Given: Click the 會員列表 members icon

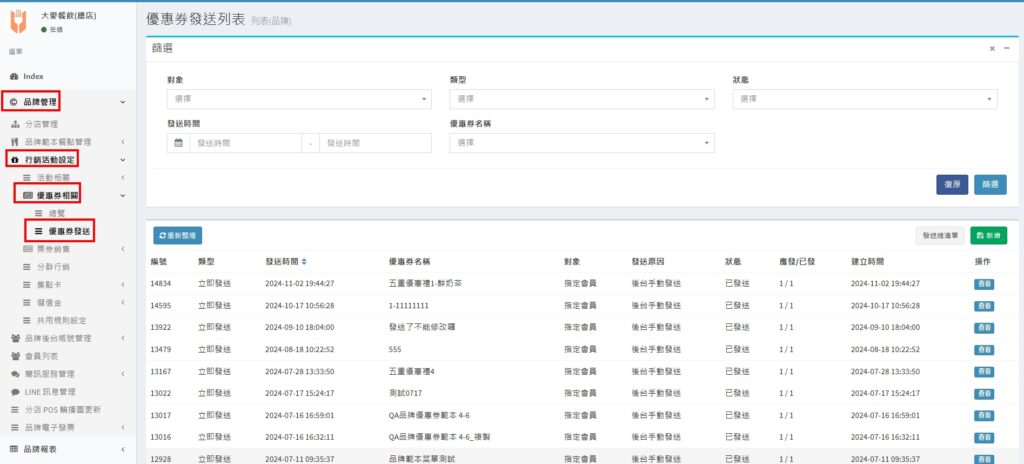Looking at the screenshot, I should tap(14, 355).
